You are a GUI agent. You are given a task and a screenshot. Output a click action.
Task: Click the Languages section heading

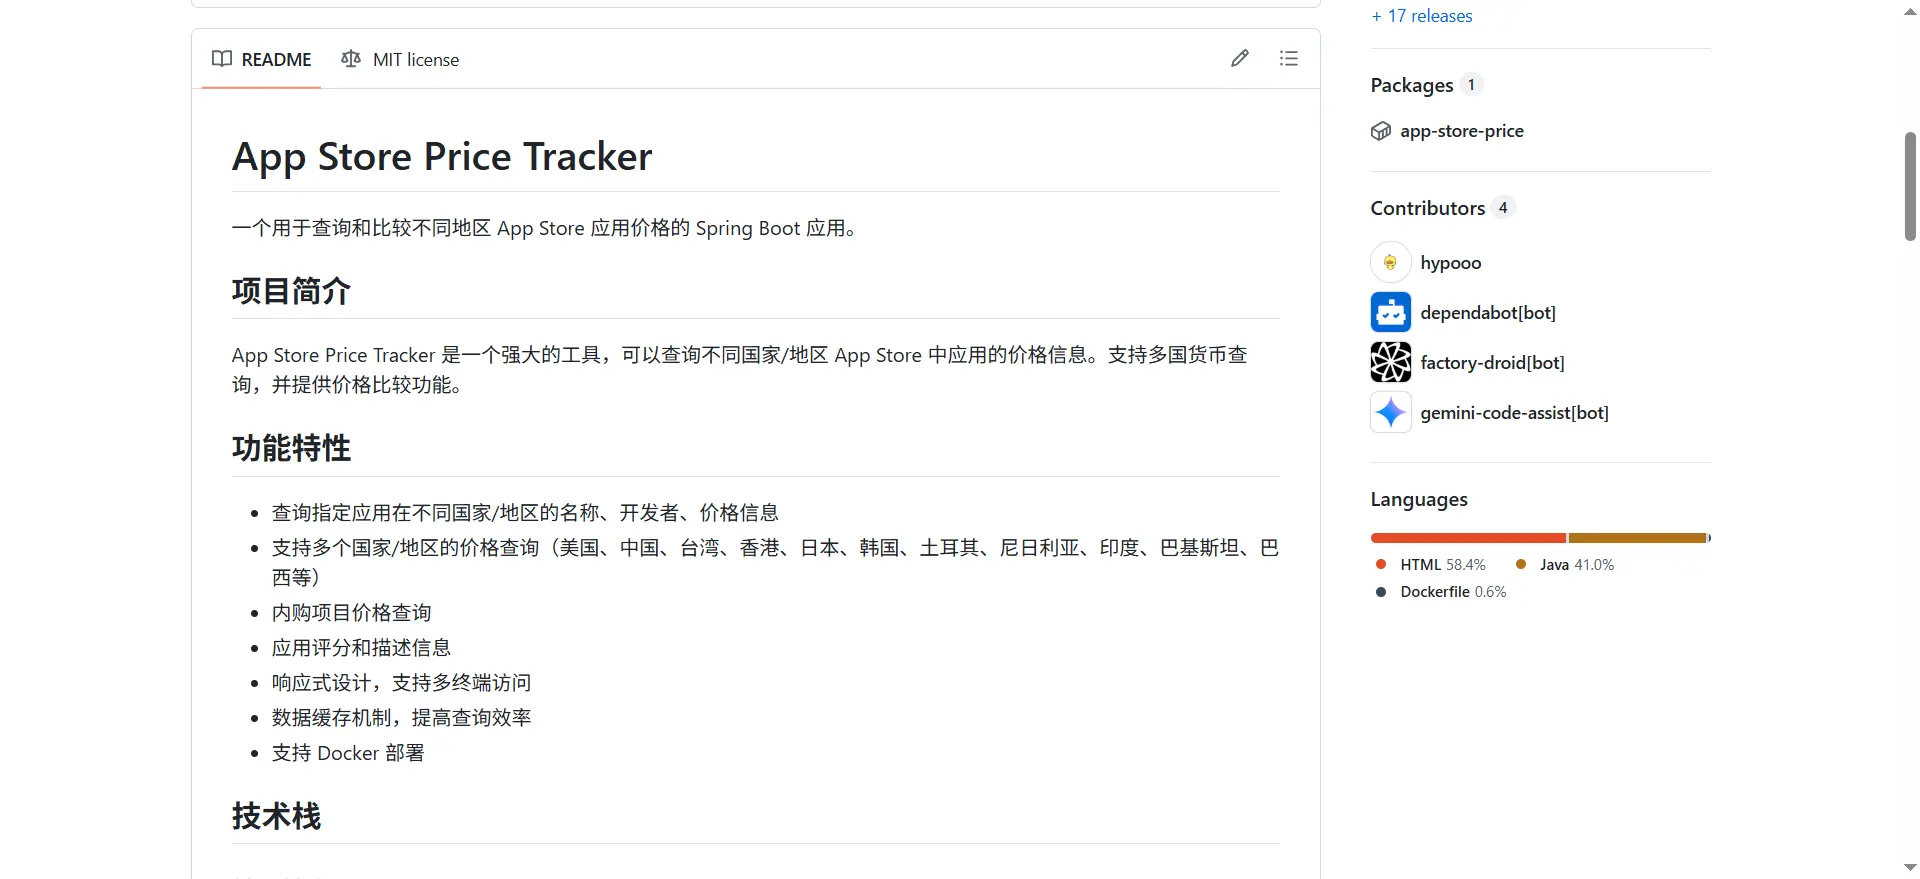tap(1419, 499)
